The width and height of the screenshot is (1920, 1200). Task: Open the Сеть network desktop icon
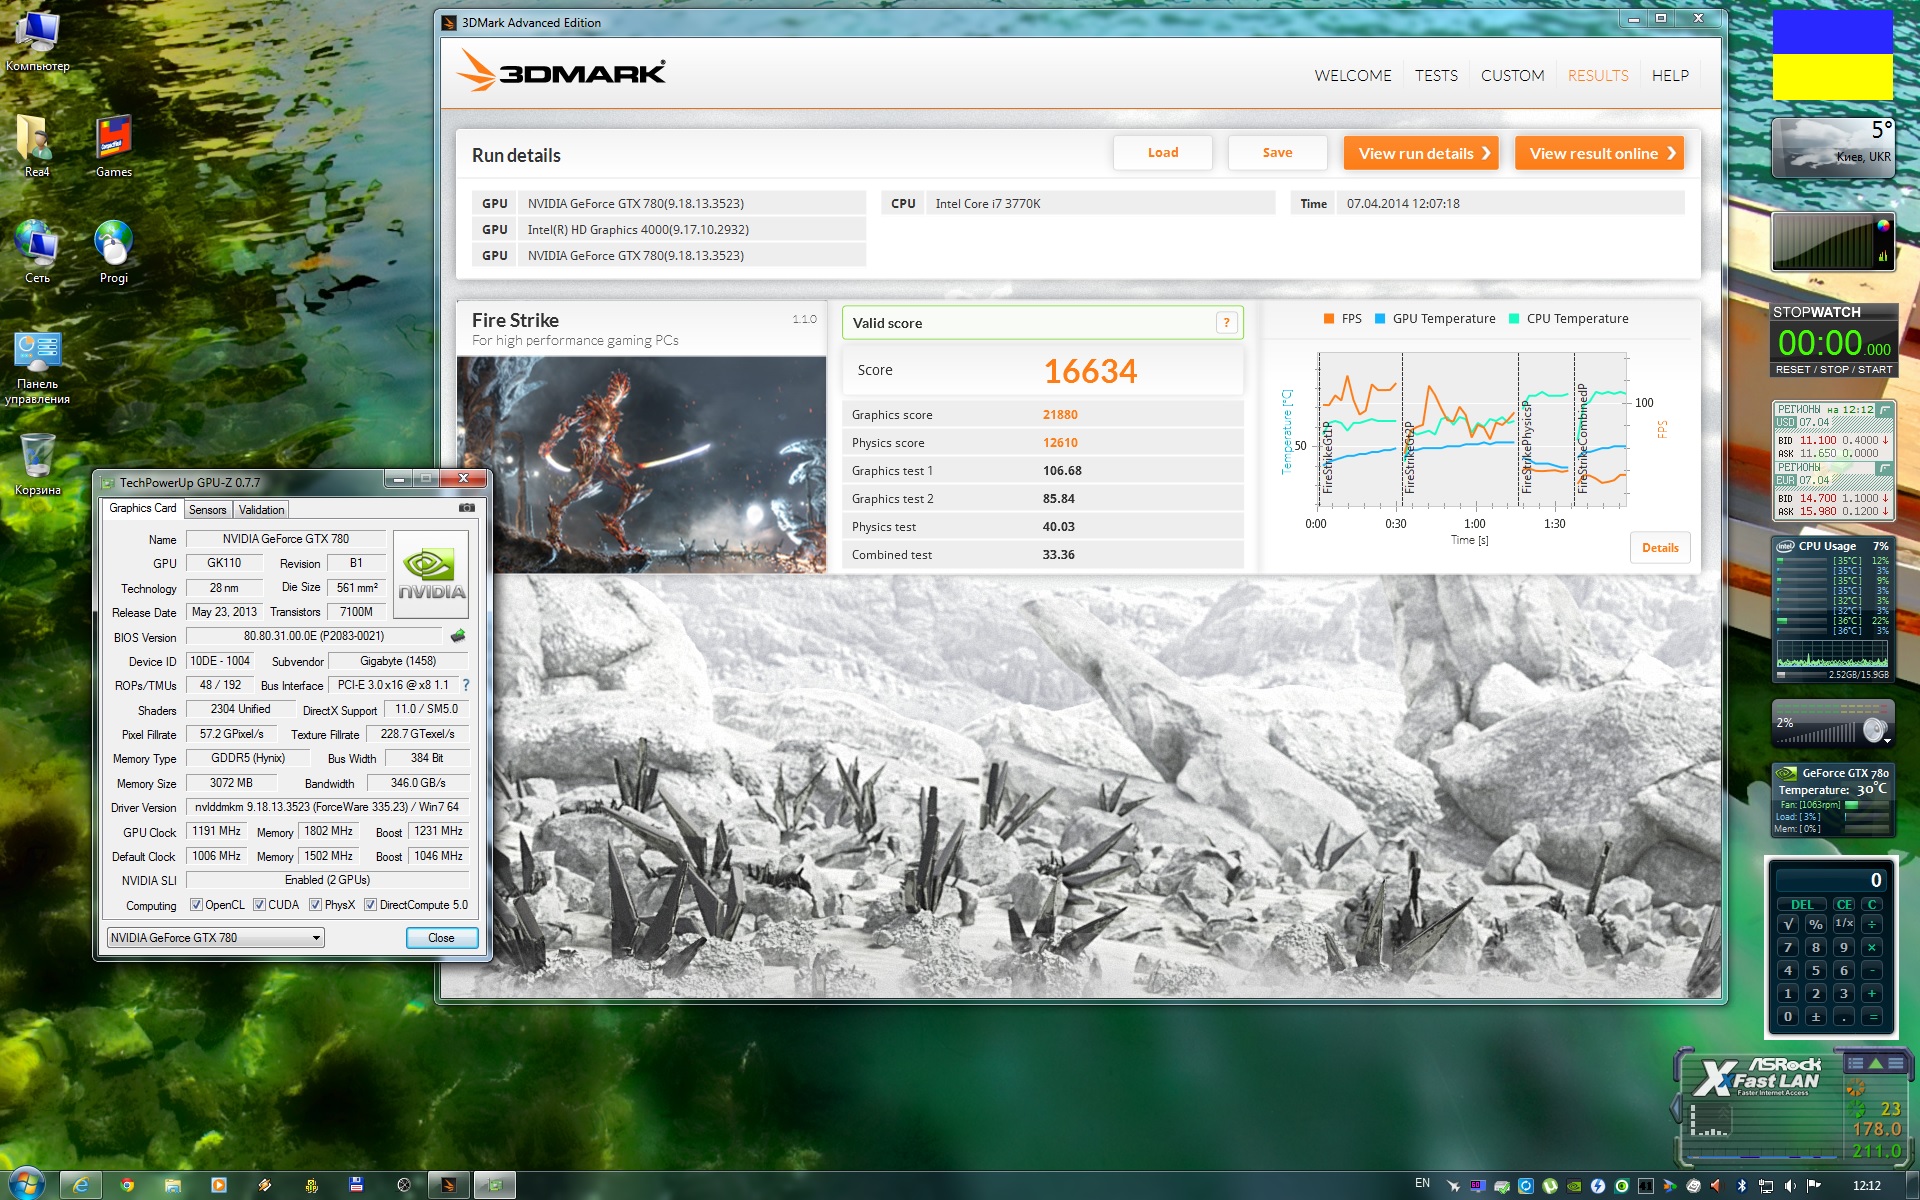click(x=37, y=252)
